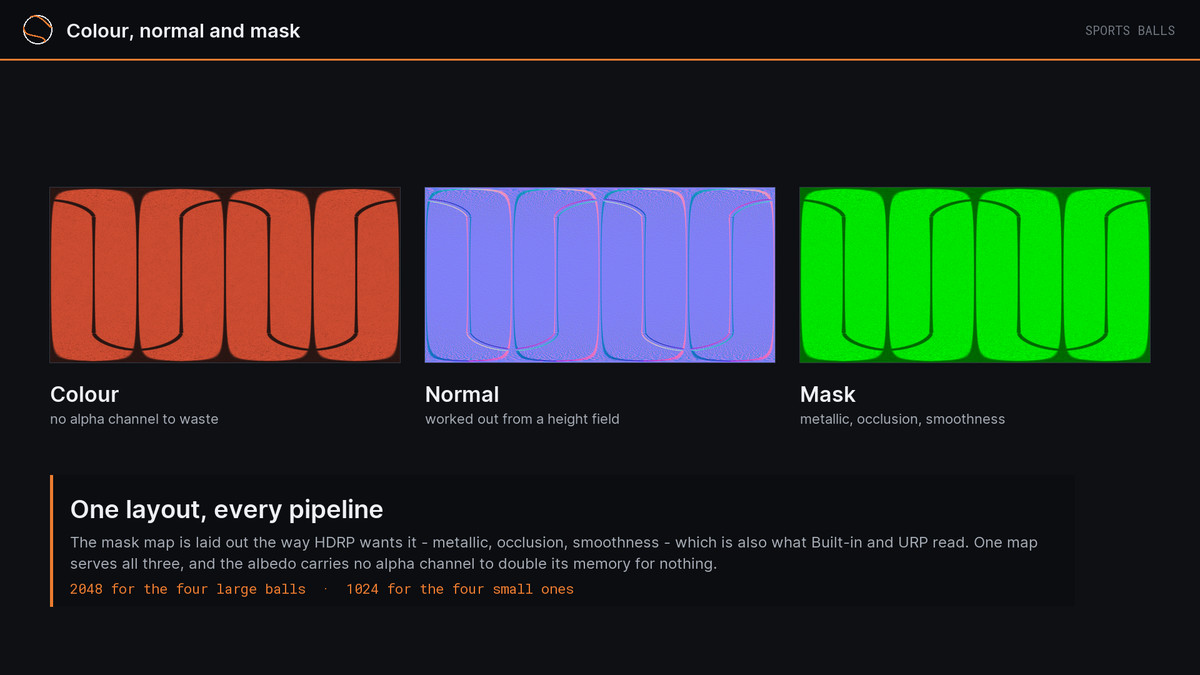
Task: Select the "Colour, normal and mask" title
Action: point(183,31)
